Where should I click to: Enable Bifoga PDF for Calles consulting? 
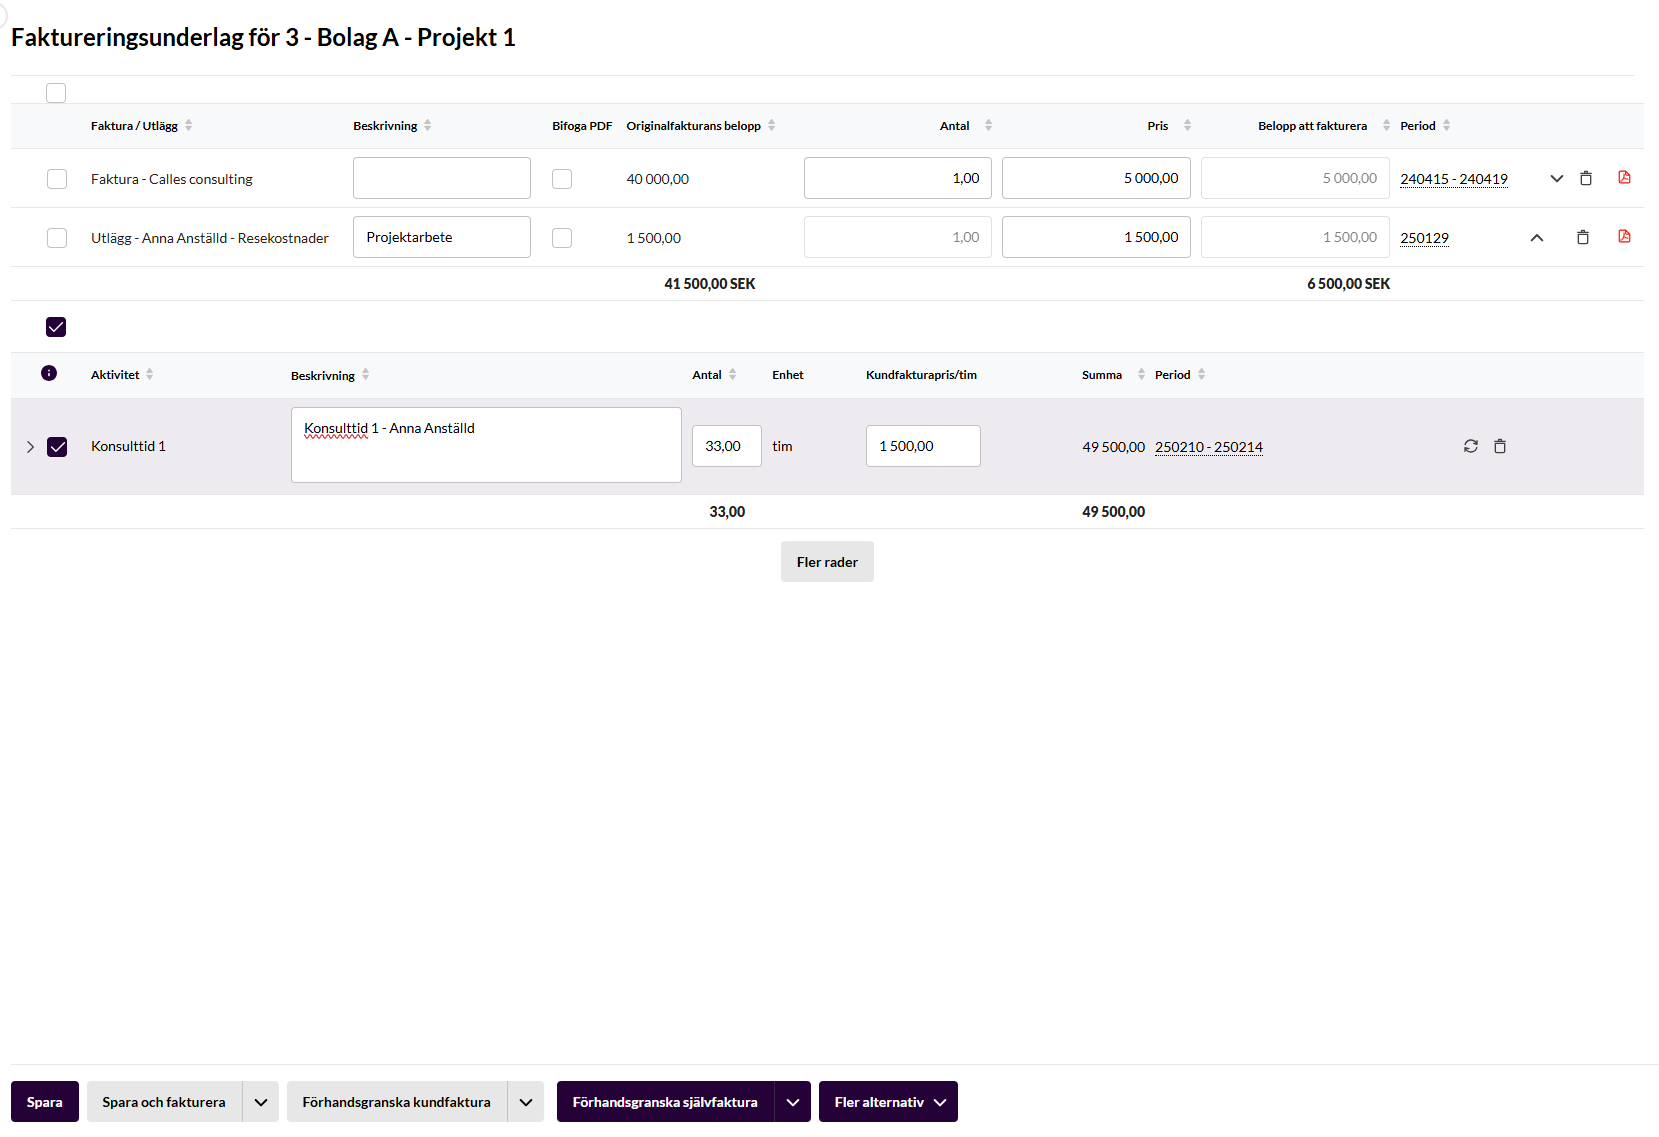(562, 179)
